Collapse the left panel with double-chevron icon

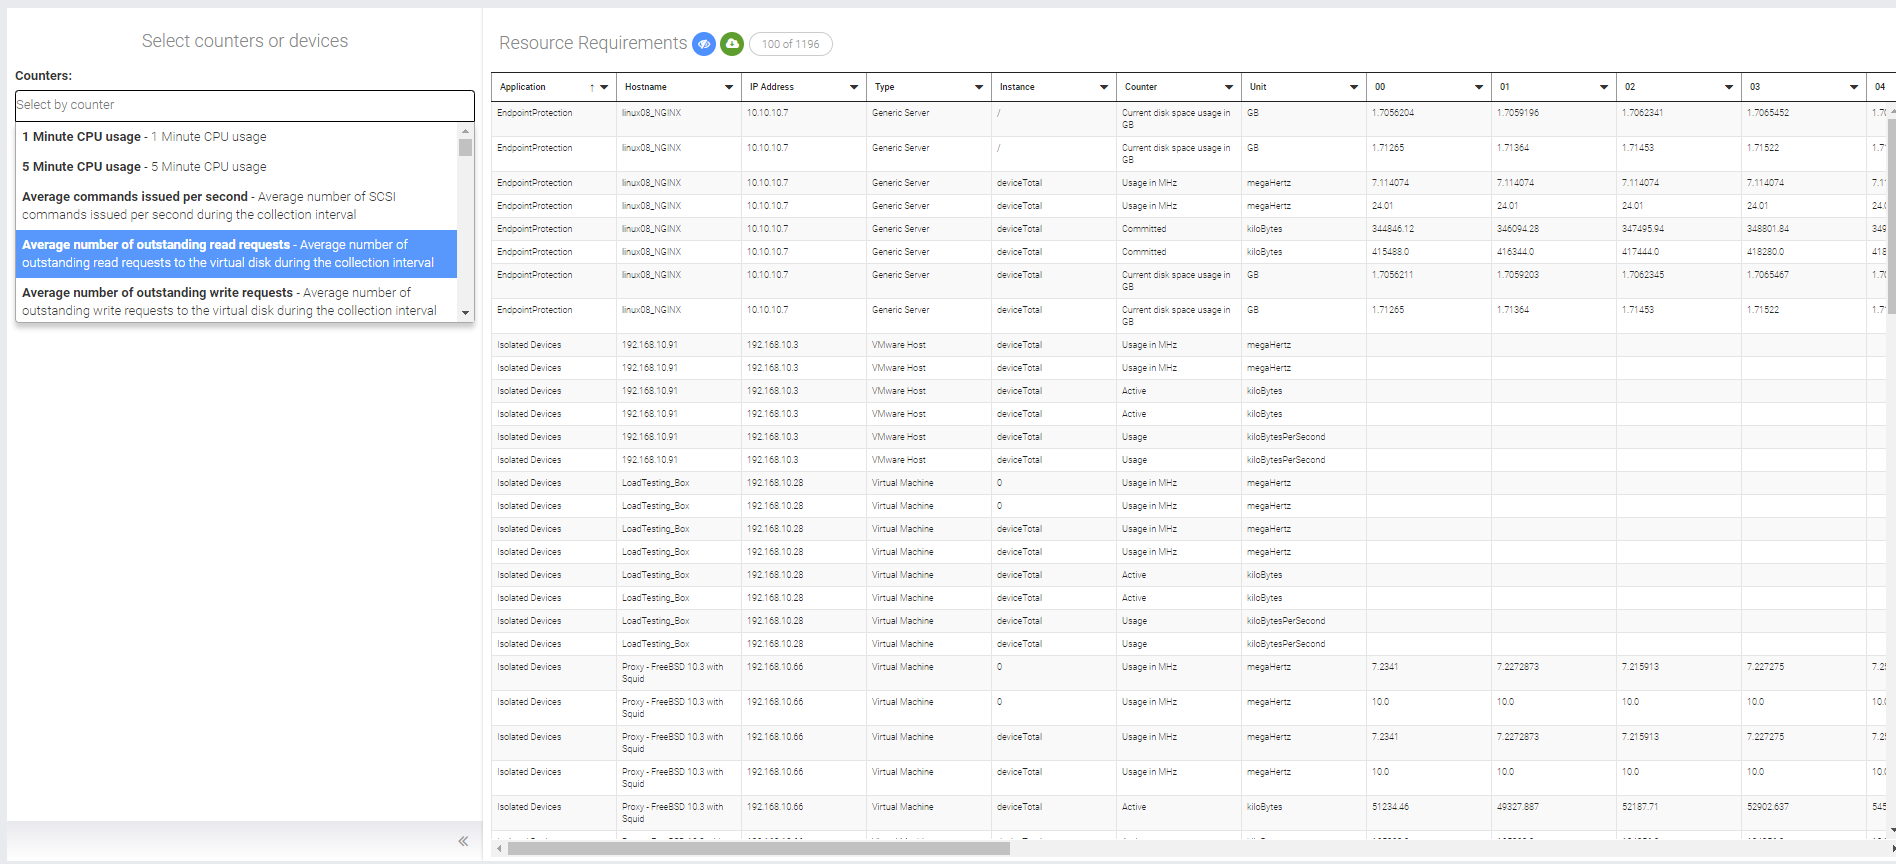click(463, 841)
